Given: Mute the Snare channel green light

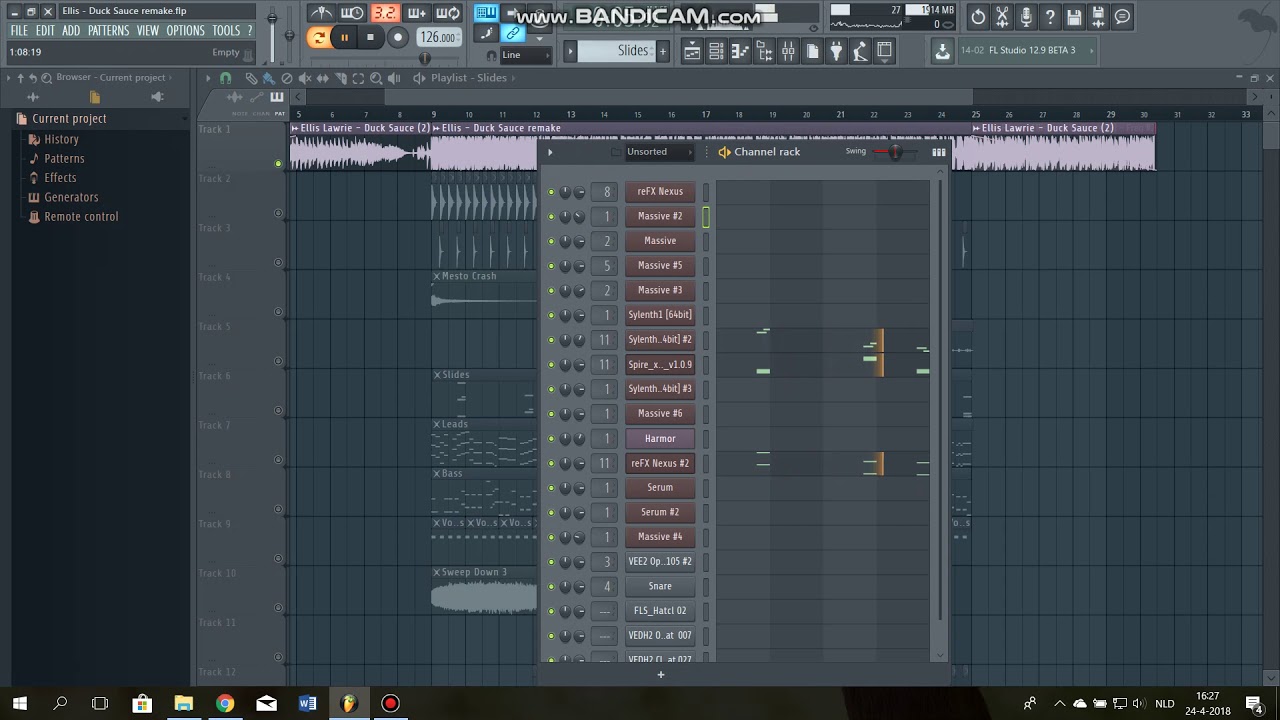Looking at the screenshot, I should point(551,587).
